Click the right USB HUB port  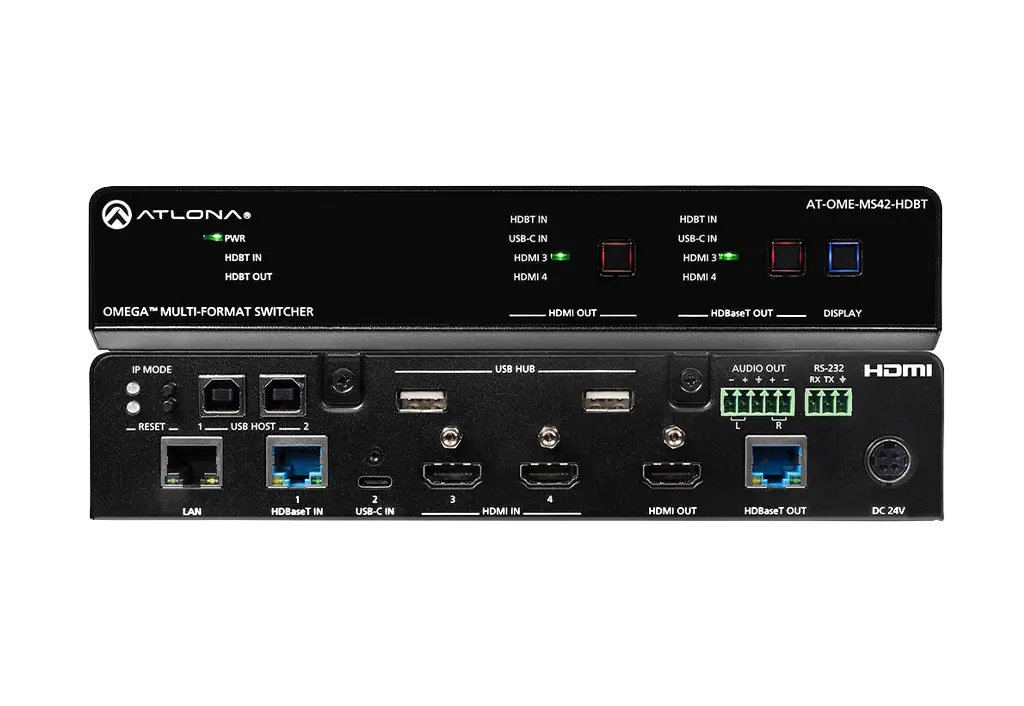(608, 400)
